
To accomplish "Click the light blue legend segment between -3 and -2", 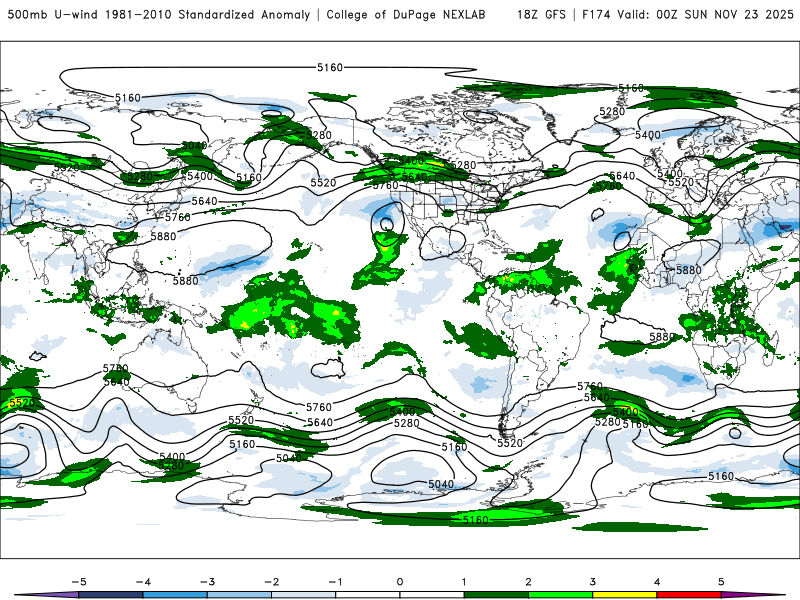I will tap(239, 595).
